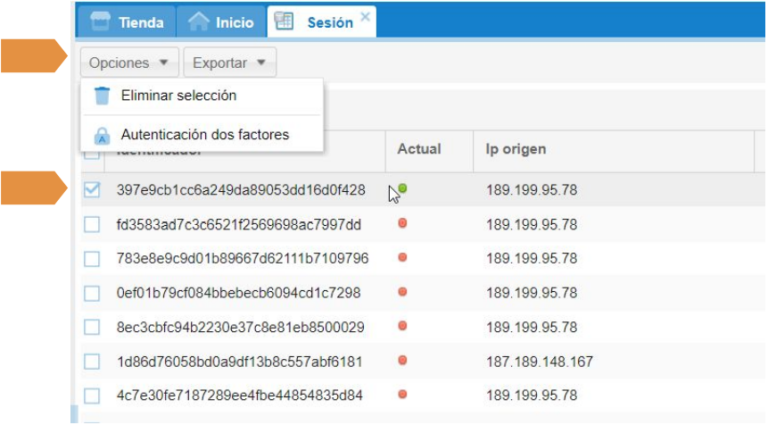This screenshot has height=425, width=768.
Task: Sort by the Ip origen column header
Action: (516, 150)
